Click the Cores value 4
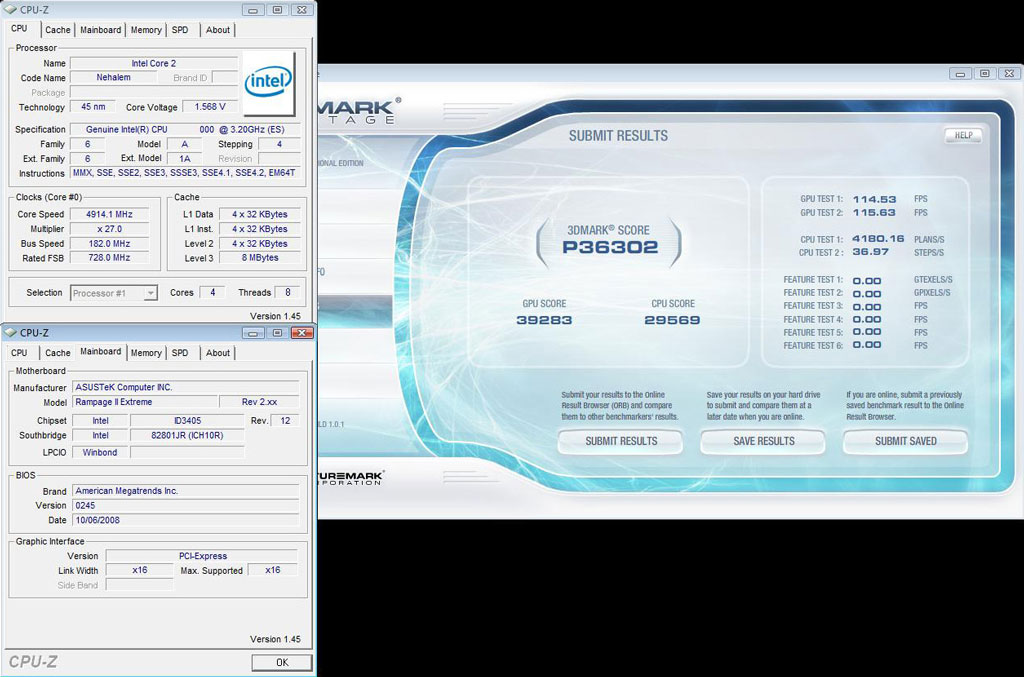Viewport: 1024px width, 677px height. tap(212, 292)
